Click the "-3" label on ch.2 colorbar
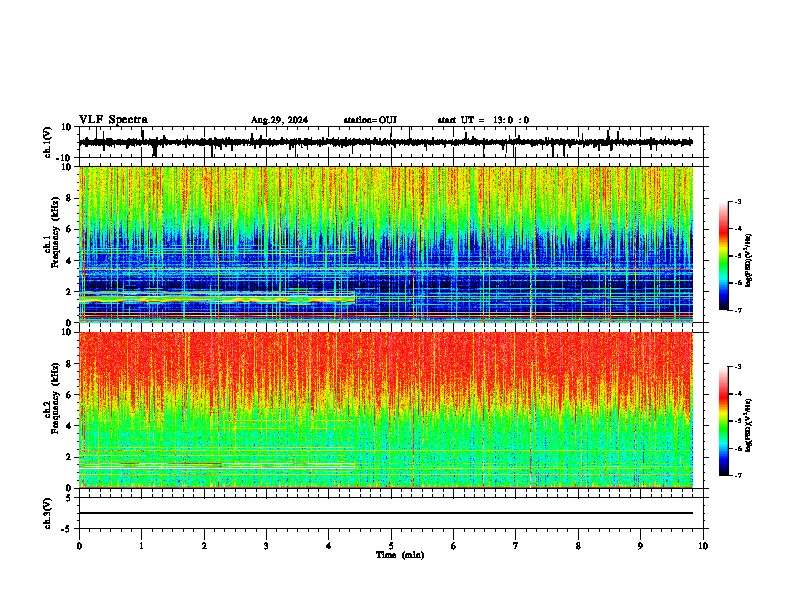This screenshot has width=792, height=612. (737, 367)
